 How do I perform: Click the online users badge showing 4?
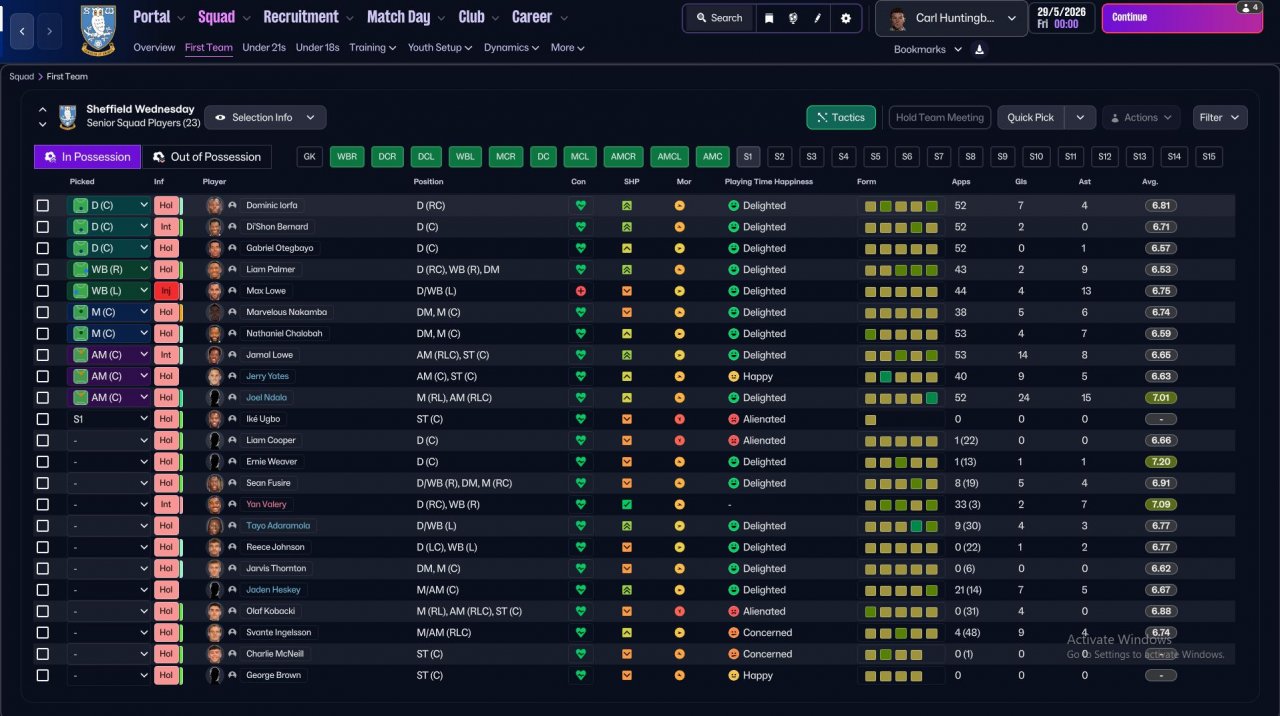[1248, 7]
